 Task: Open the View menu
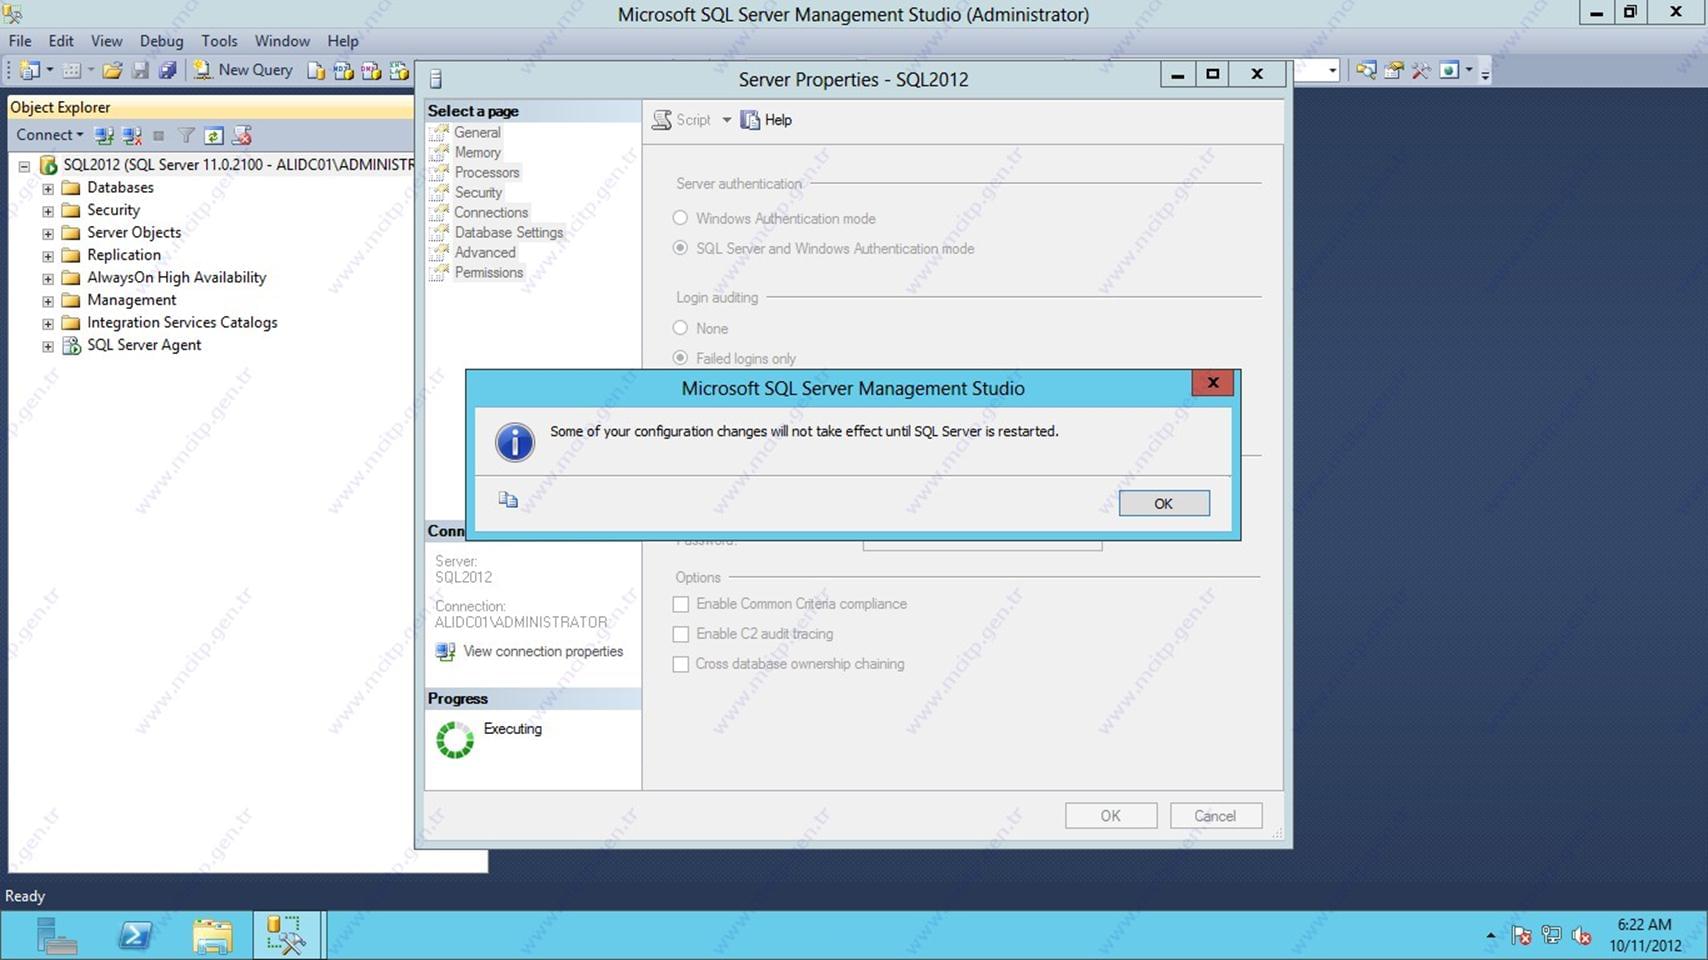pos(106,41)
